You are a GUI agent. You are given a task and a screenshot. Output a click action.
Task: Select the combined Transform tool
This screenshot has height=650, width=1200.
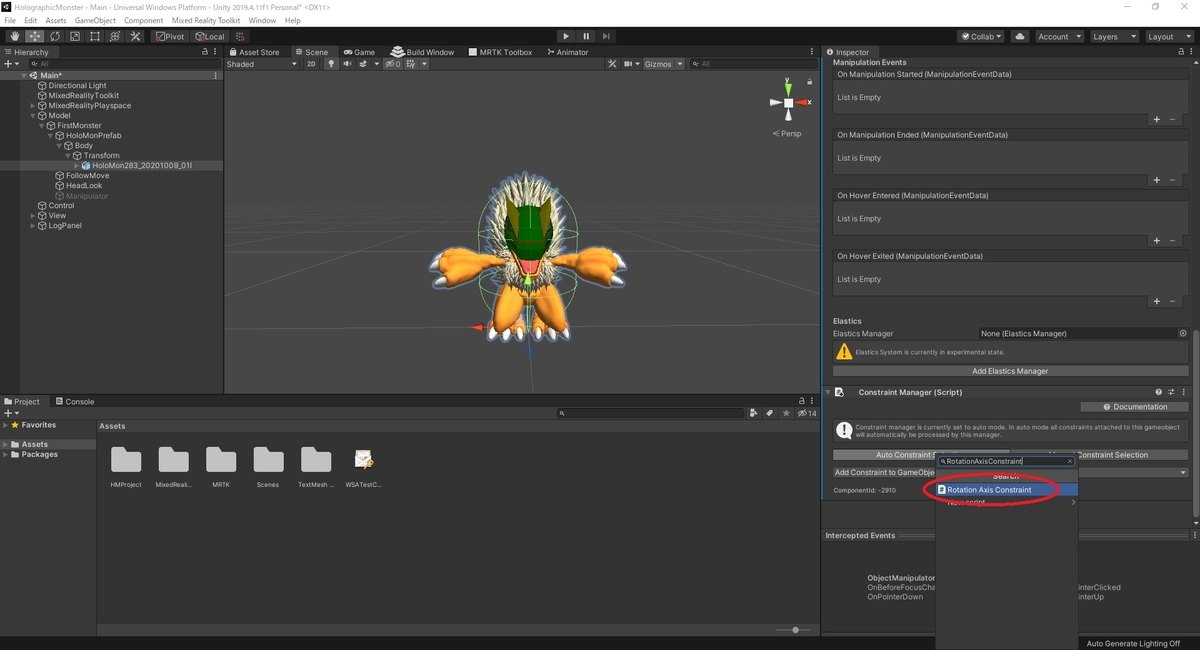click(x=114, y=36)
